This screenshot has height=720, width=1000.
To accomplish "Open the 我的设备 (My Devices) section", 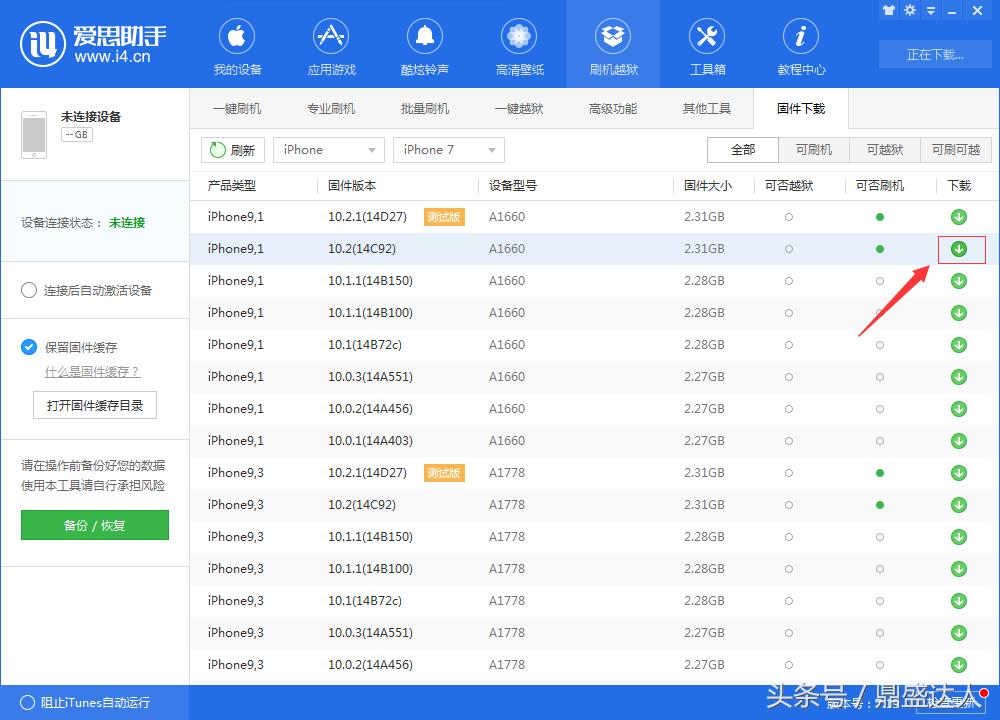I will pos(236,45).
